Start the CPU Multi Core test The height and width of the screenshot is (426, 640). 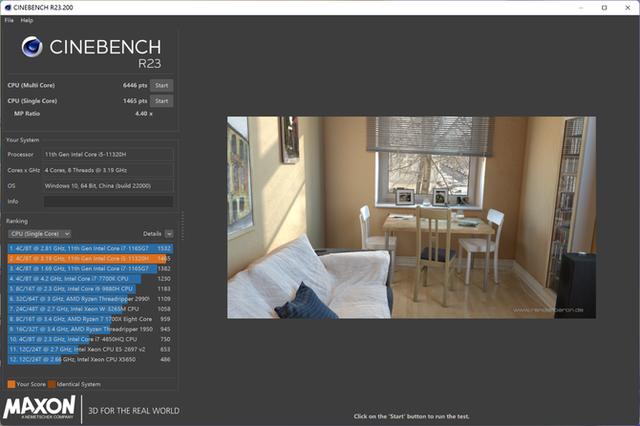pyautogui.click(x=161, y=87)
